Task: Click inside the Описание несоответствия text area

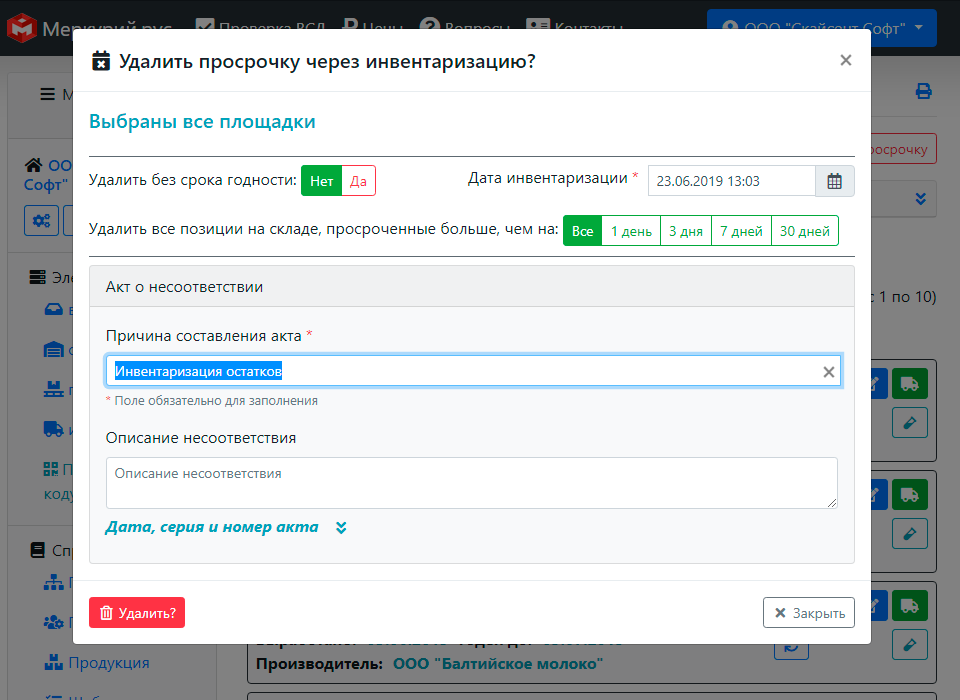Action: [x=470, y=481]
